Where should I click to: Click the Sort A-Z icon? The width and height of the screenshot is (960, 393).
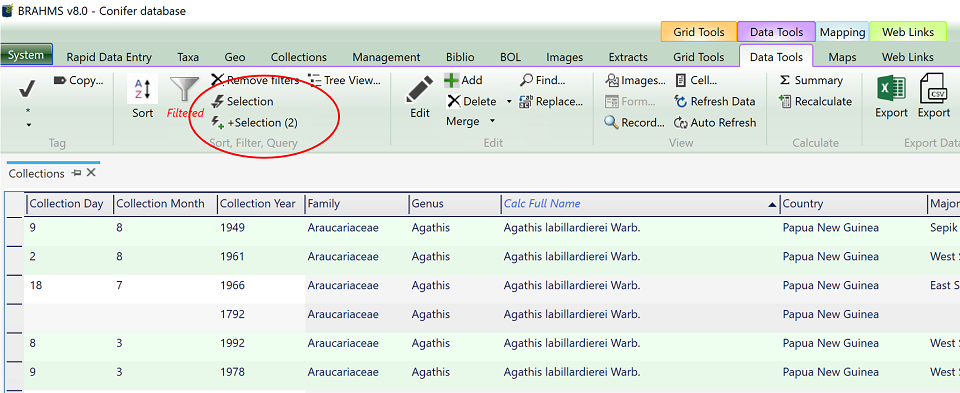(142, 89)
